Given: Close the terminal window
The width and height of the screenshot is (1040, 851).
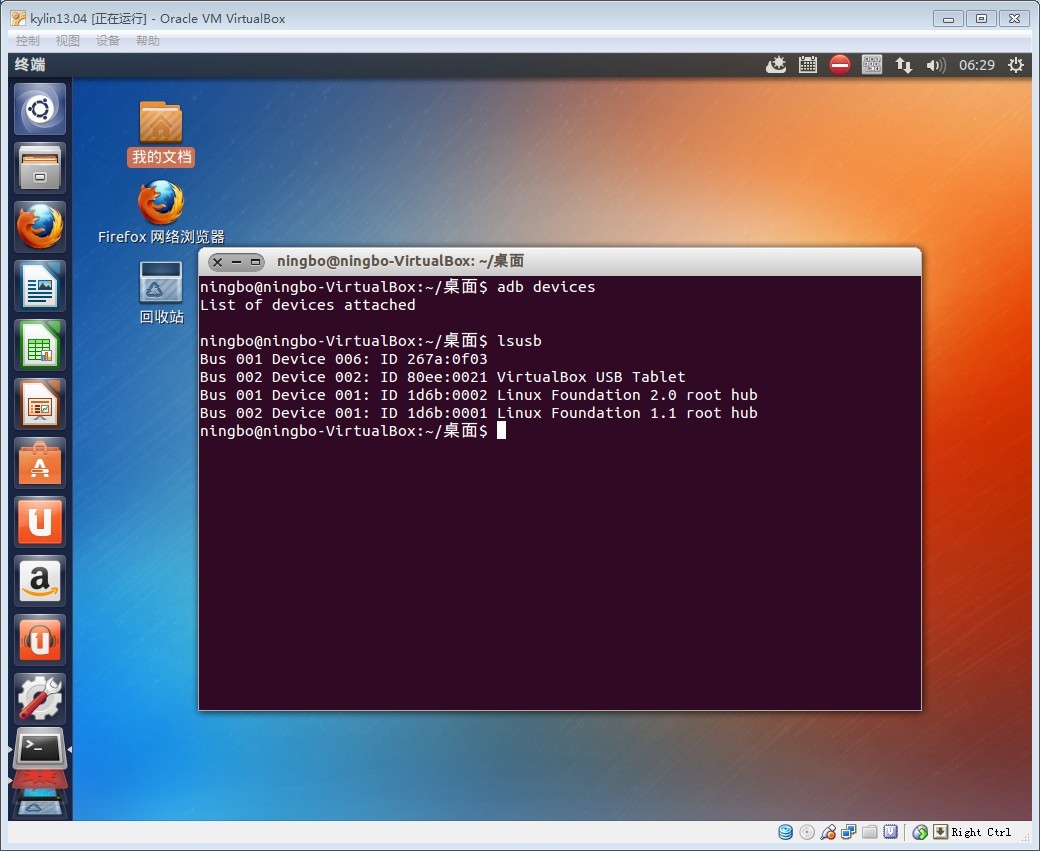Looking at the screenshot, I should pos(218,262).
